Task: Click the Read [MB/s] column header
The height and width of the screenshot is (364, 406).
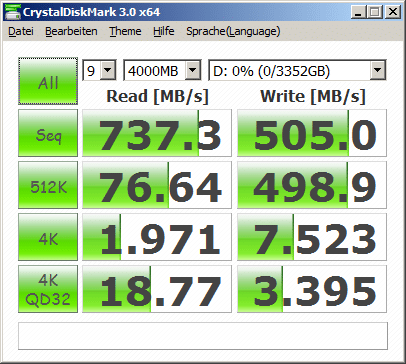Action: [157, 97]
